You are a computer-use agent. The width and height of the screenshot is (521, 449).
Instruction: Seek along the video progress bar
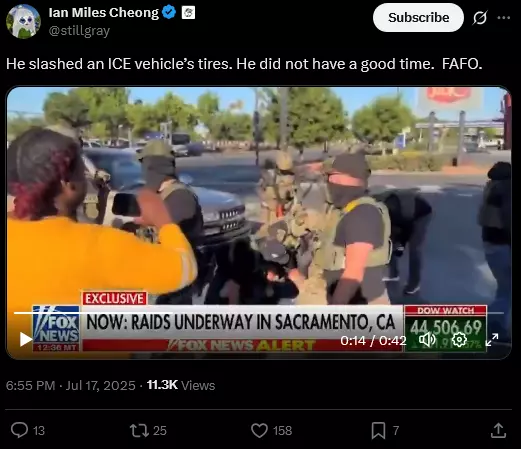259,313
